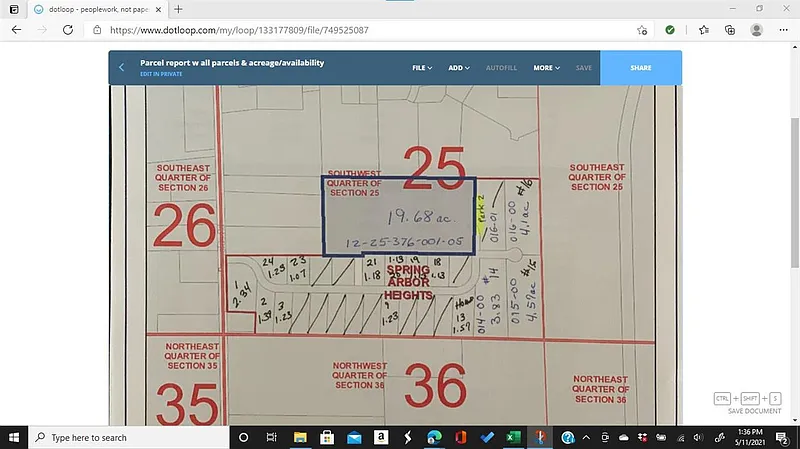Image resolution: width=800 pixels, height=449 pixels.
Task: Click the large red section number 26
Action: 184,225
